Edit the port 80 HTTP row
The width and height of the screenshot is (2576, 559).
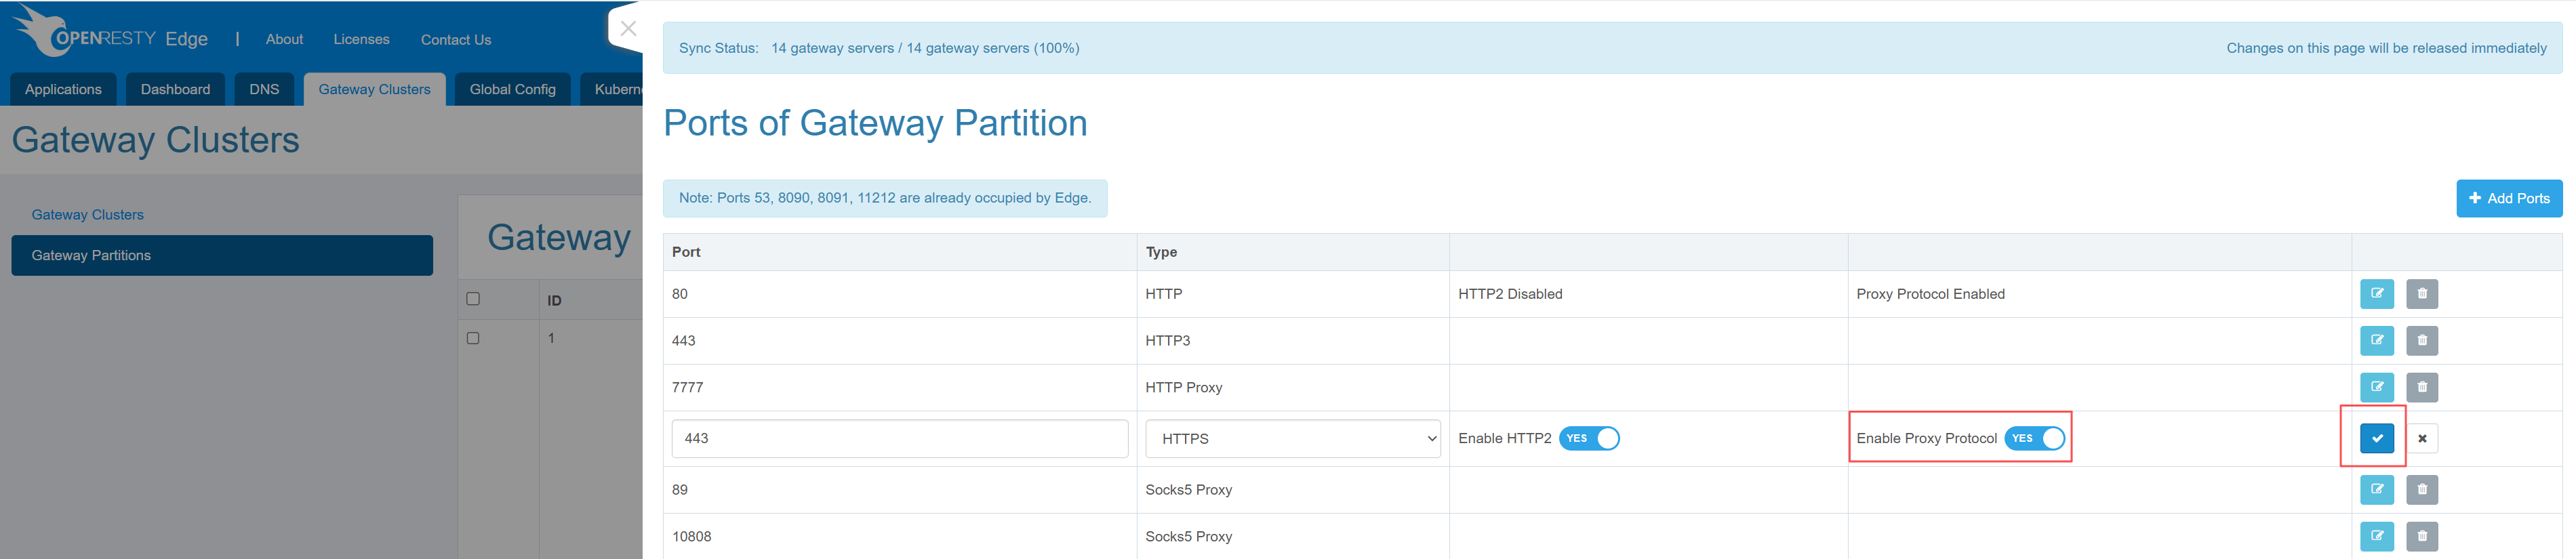2376,294
